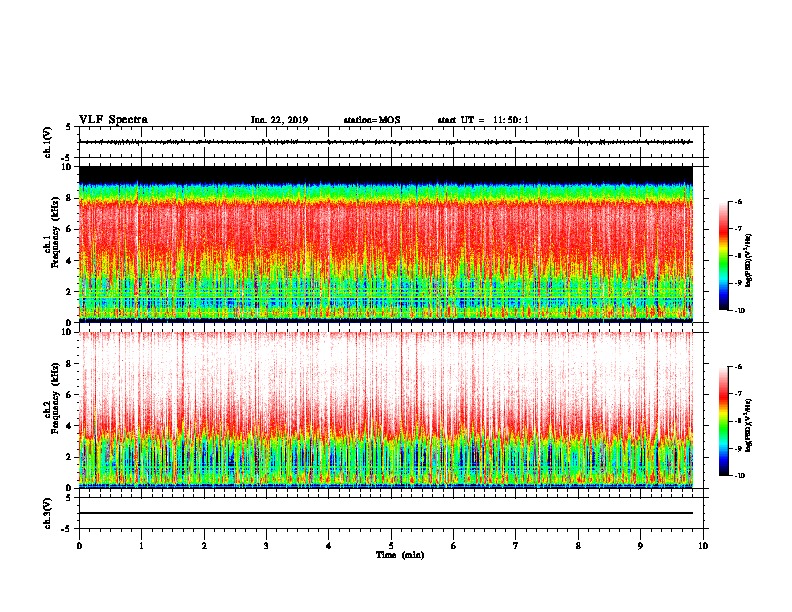792x612 pixels.
Task: Click time axis tick label "5"
Action: click(x=391, y=546)
